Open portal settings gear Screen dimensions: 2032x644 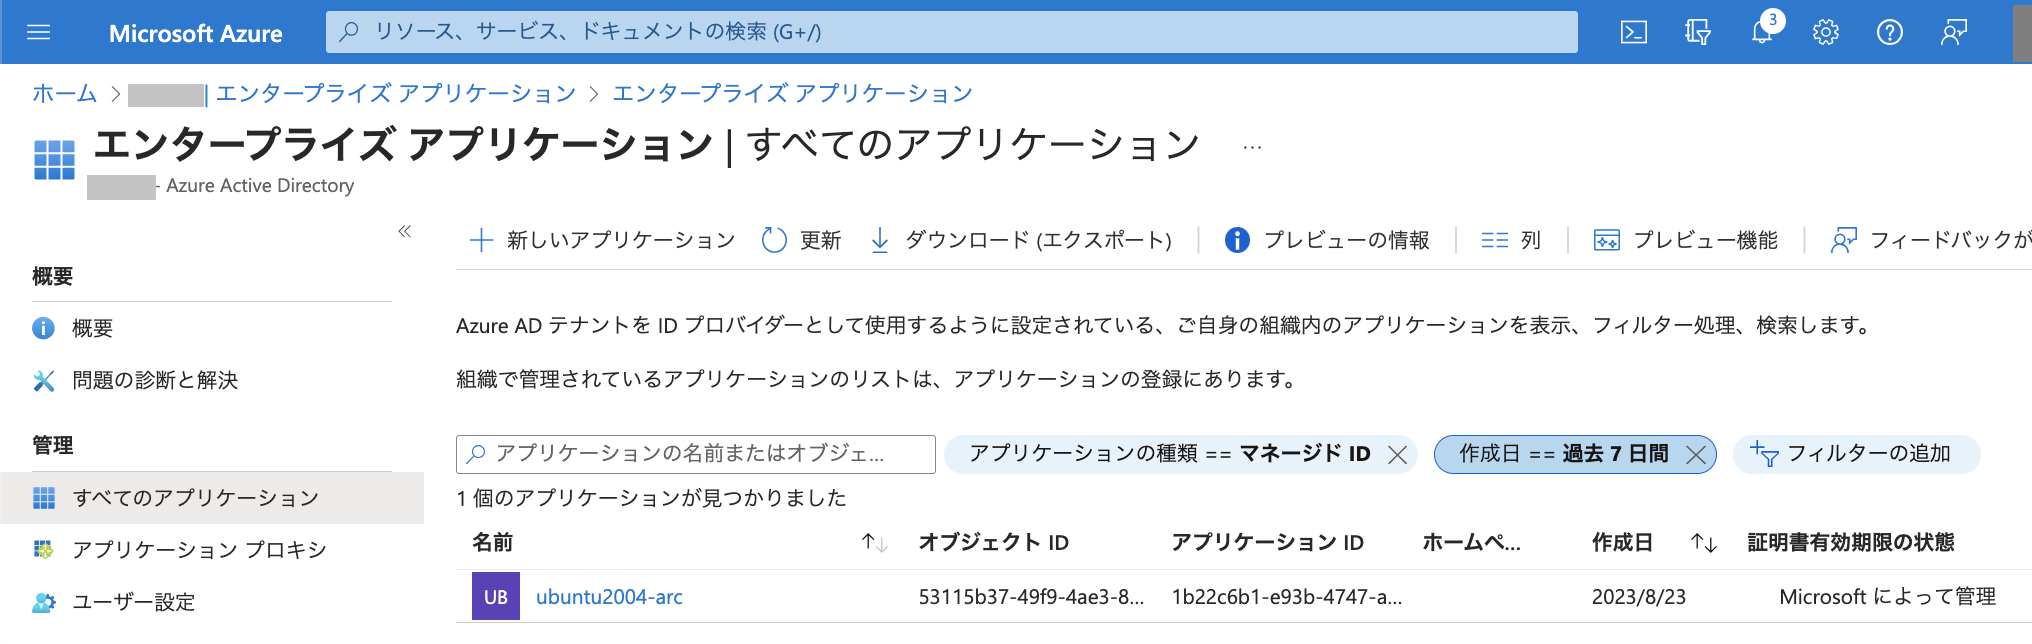[x=1826, y=32]
